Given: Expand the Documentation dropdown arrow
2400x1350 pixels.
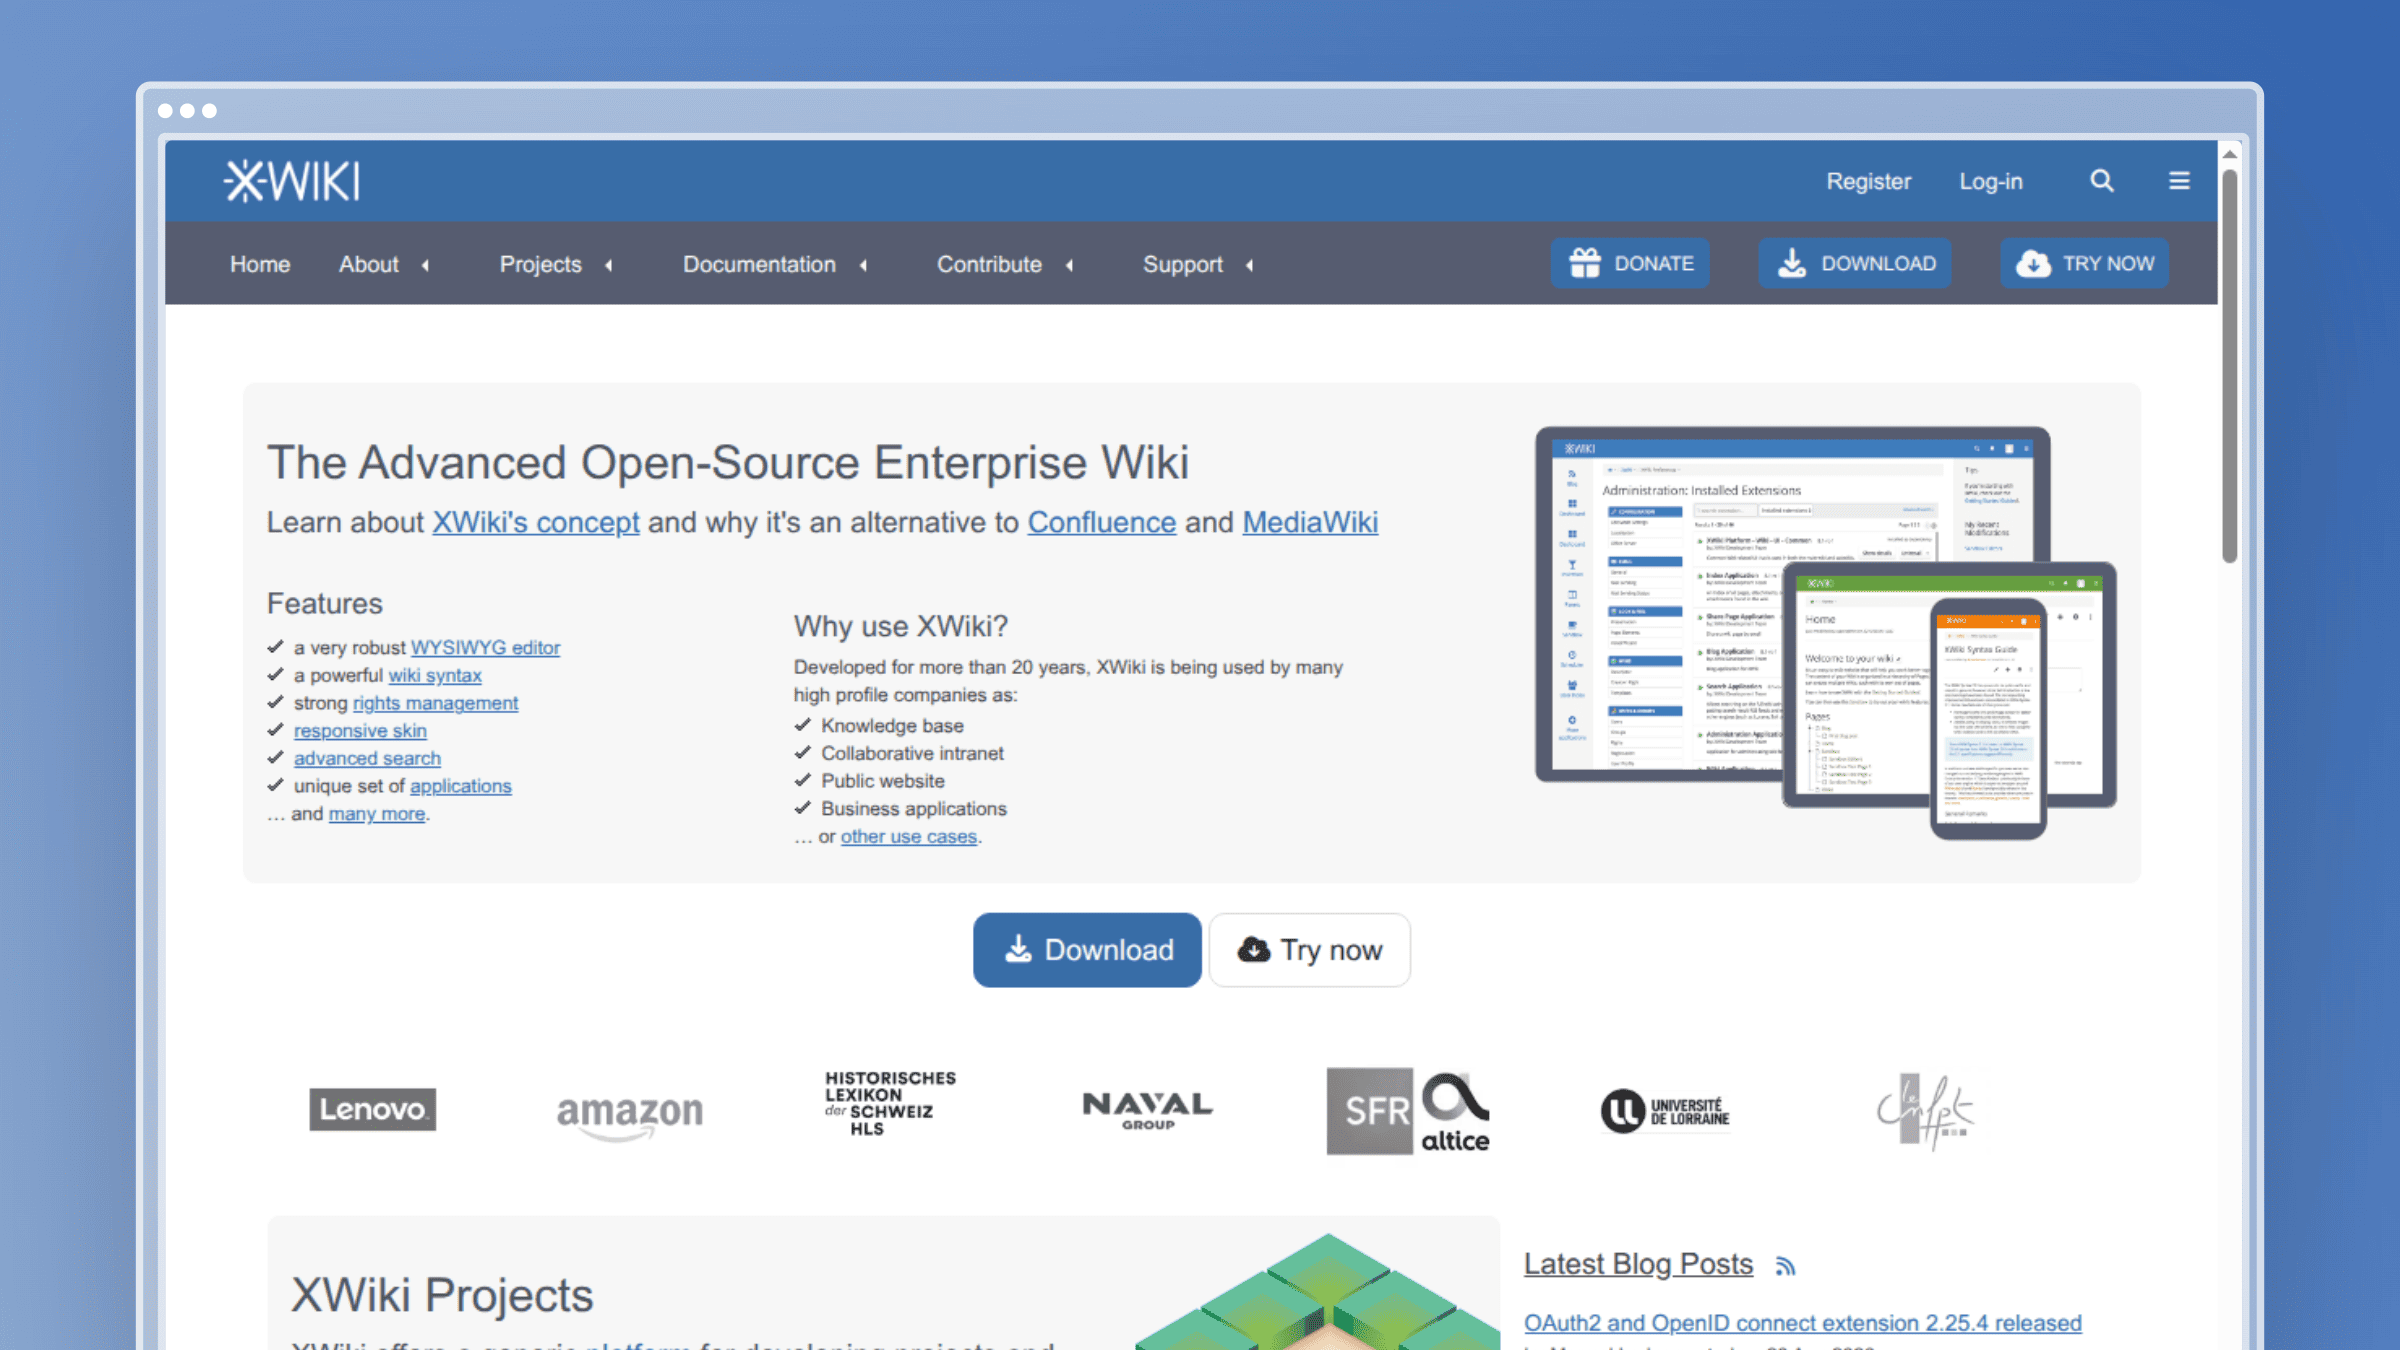Looking at the screenshot, I should point(864,266).
